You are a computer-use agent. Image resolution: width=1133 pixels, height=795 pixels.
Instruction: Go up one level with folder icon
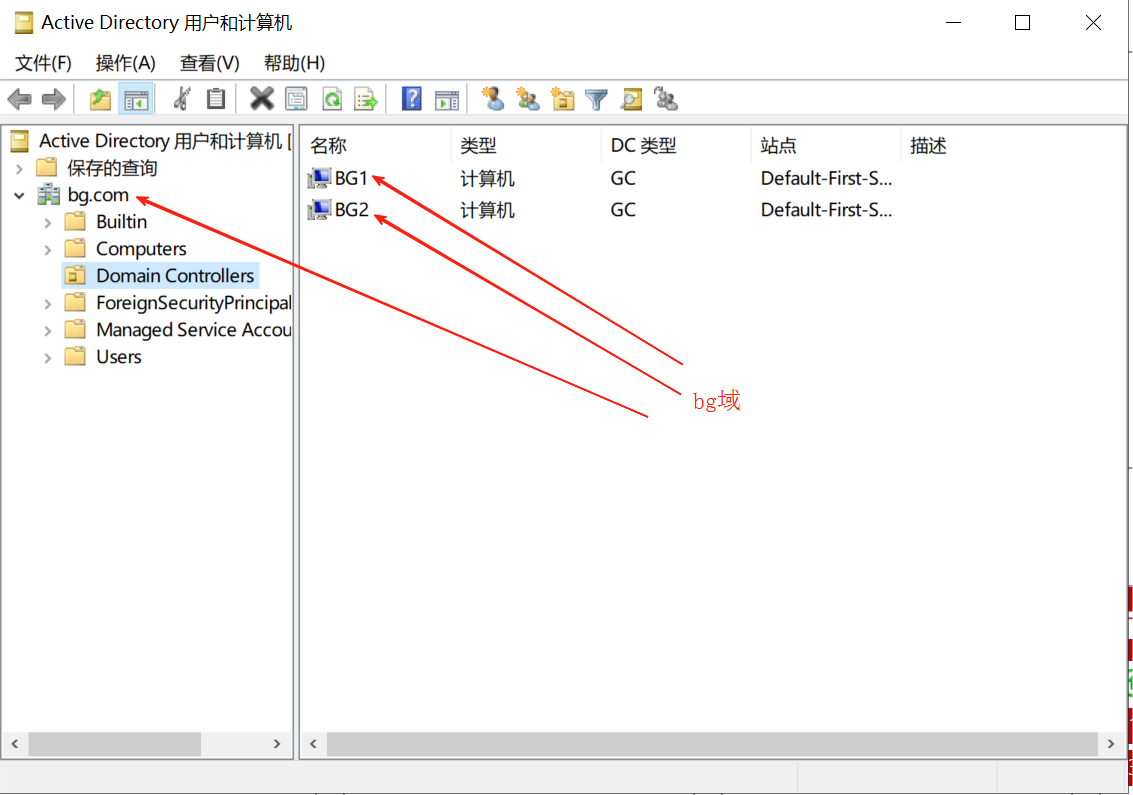click(x=100, y=99)
